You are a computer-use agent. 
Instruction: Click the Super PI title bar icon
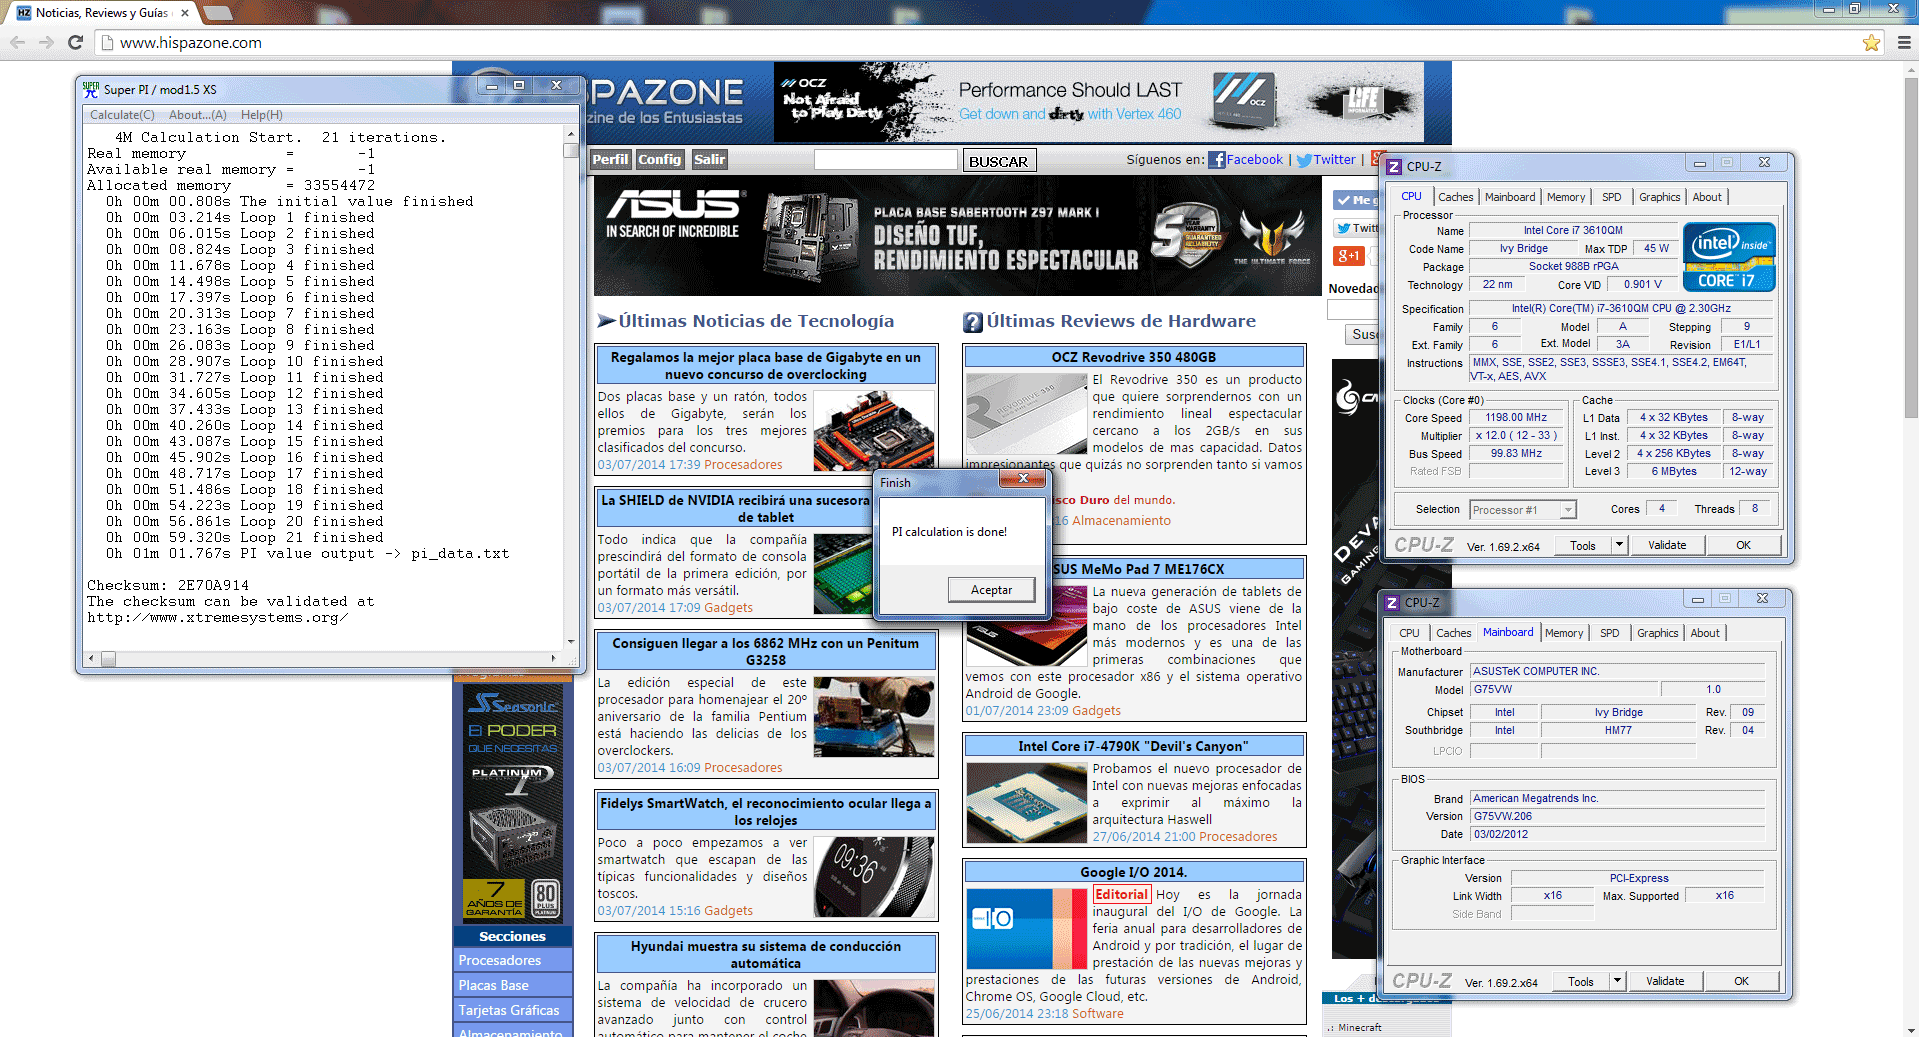91,89
